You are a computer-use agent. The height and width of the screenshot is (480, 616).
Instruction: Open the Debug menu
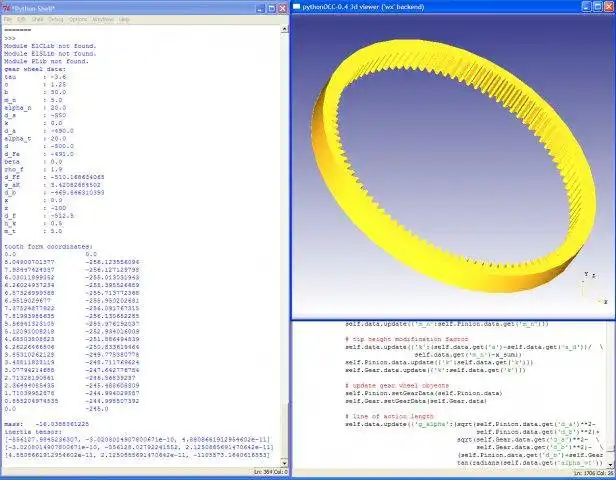56,19
